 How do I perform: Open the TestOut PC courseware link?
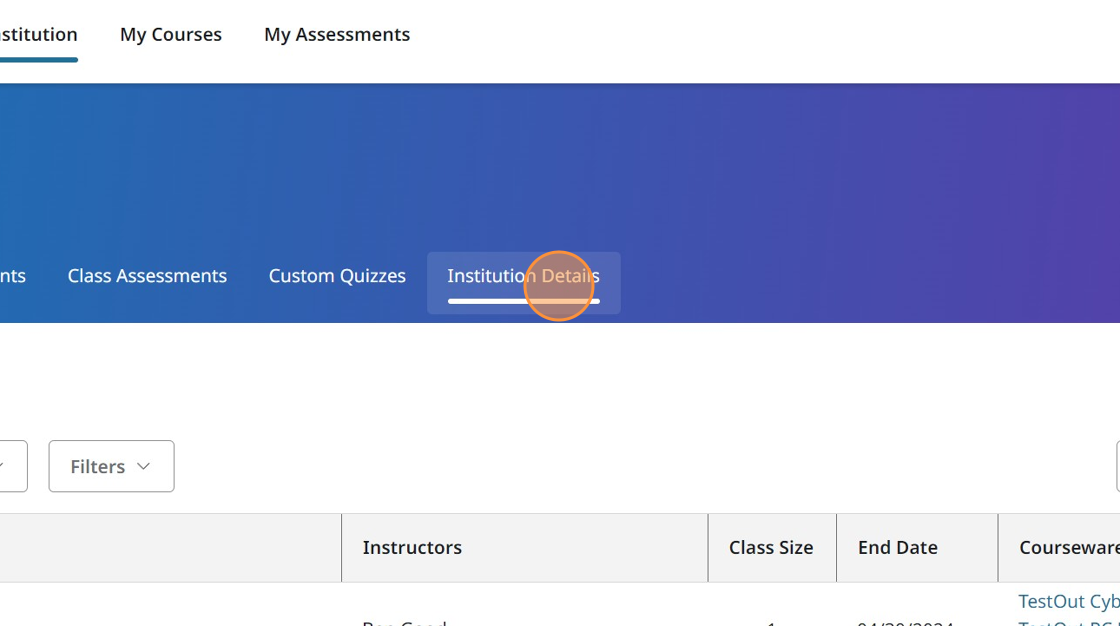tap(1068, 621)
